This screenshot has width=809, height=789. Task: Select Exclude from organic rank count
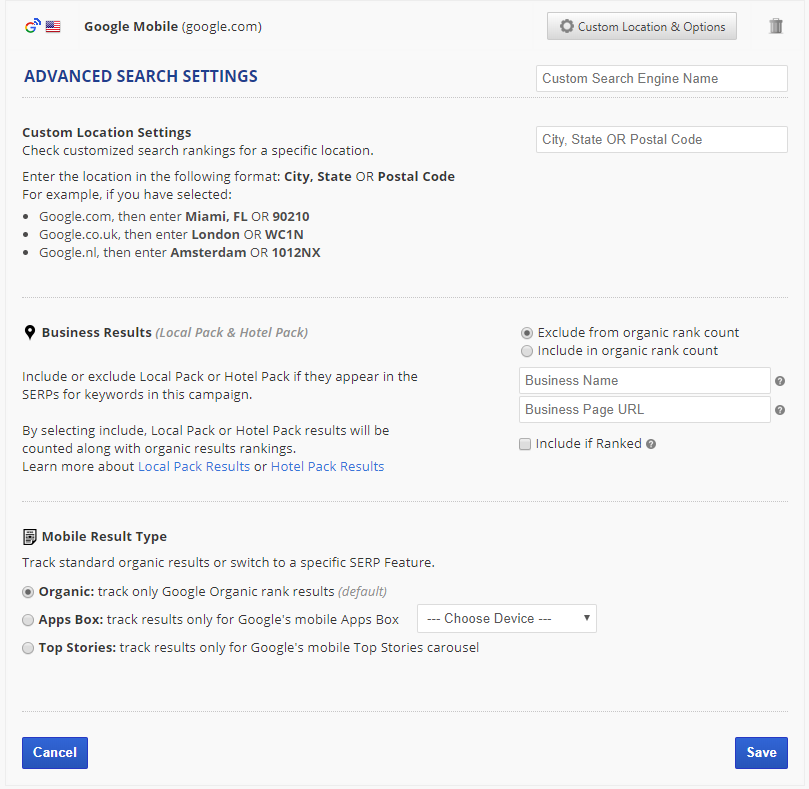(x=527, y=333)
